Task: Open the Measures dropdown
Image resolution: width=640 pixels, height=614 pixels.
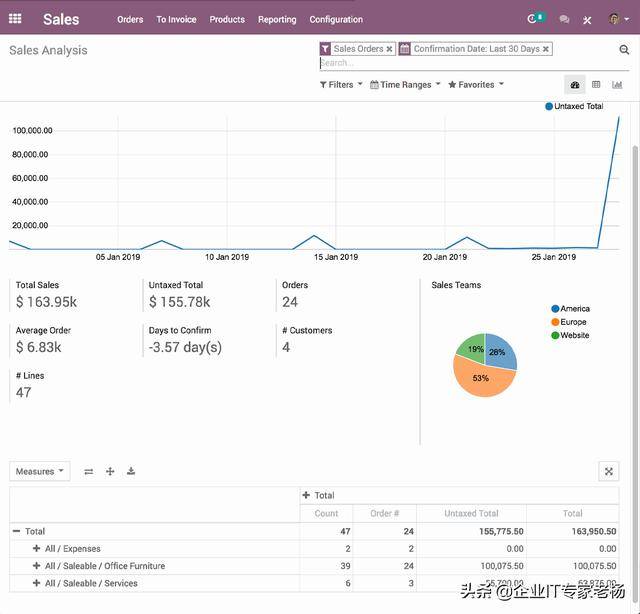Action: point(39,471)
